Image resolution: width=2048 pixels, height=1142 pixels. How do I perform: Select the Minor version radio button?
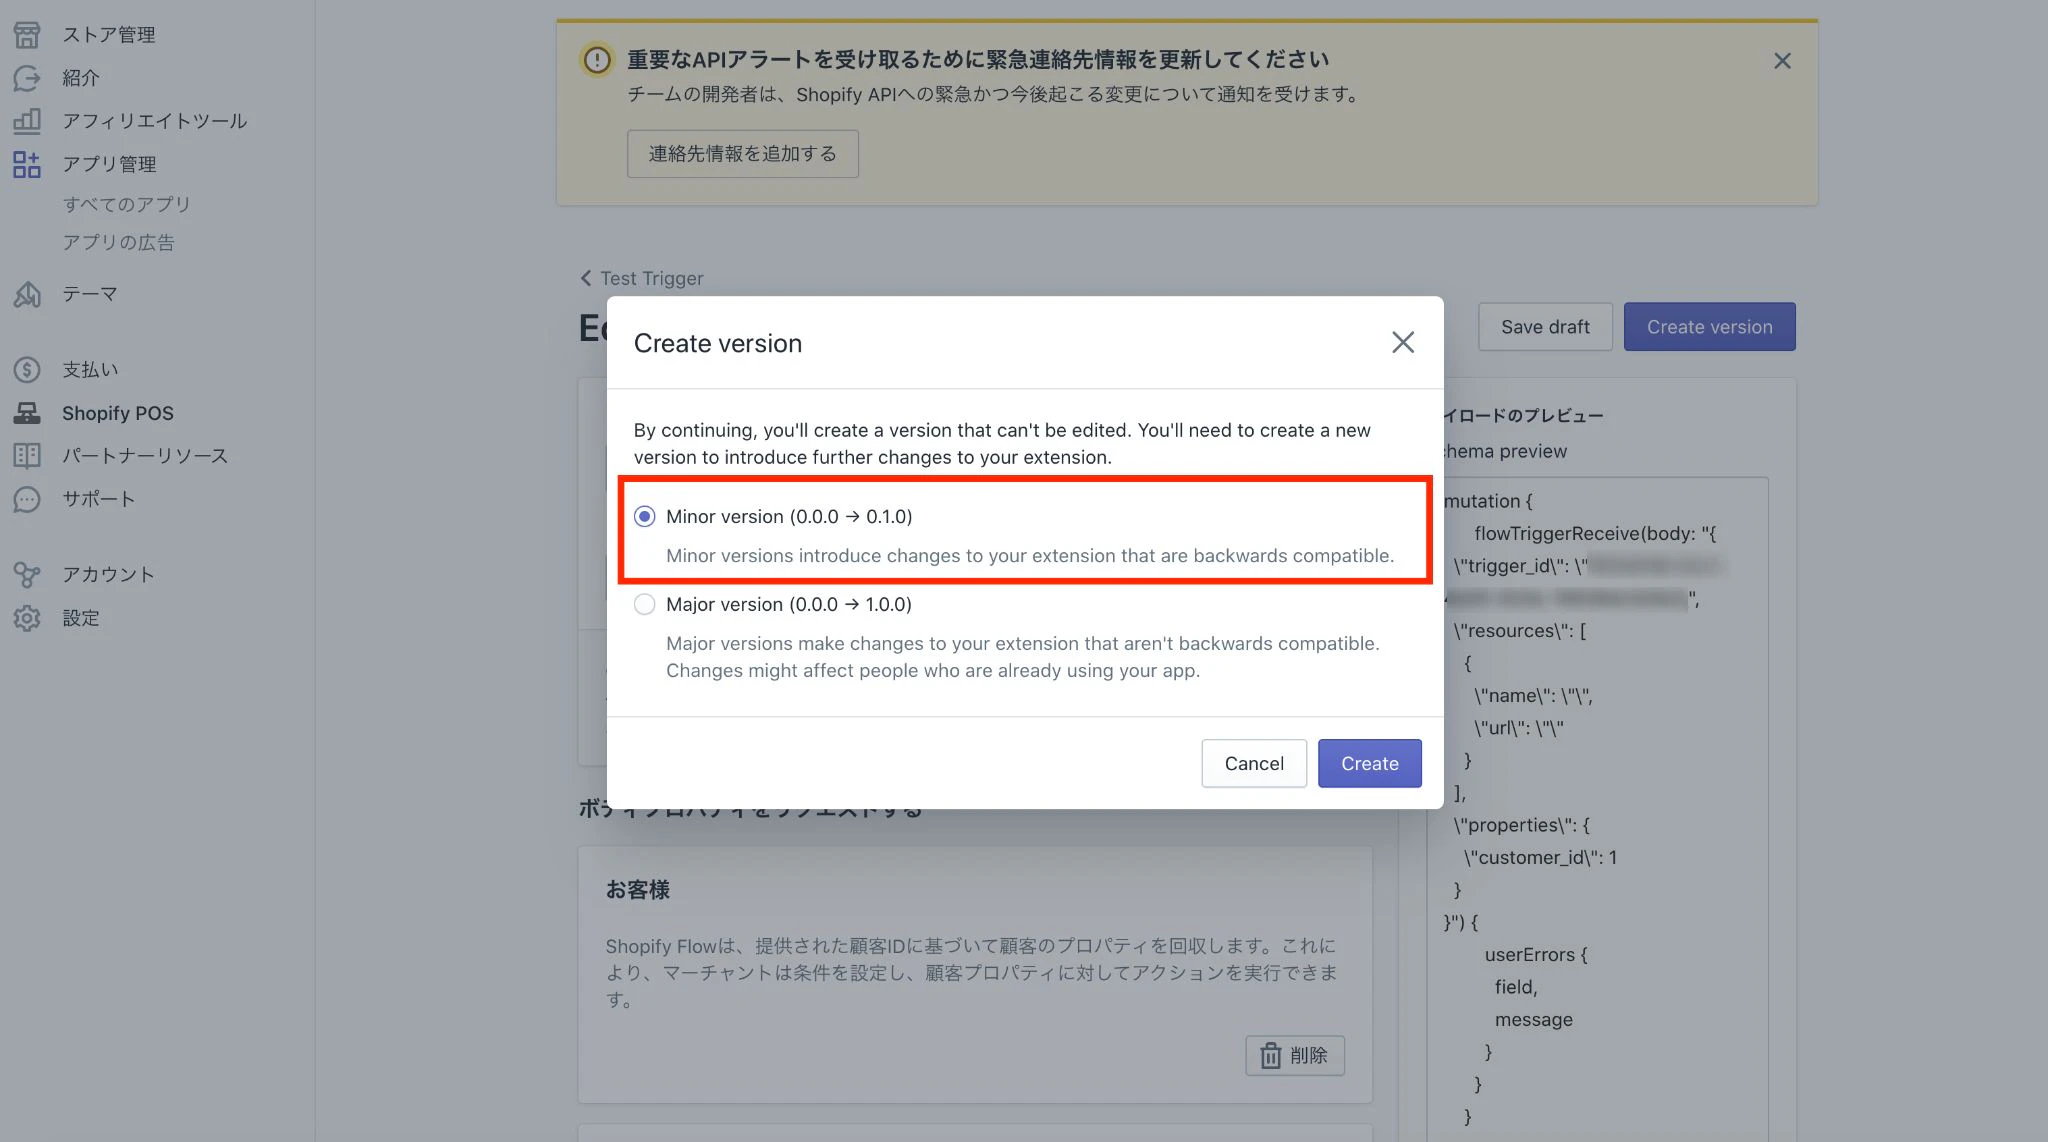click(645, 516)
